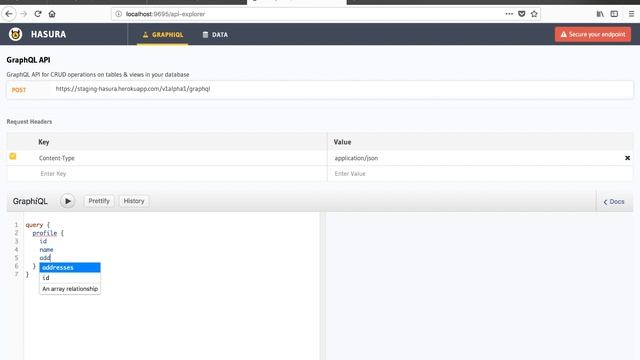Image resolution: width=640 pixels, height=360 pixels.
Task: Click the Value column header
Action: [x=342, y=142]
